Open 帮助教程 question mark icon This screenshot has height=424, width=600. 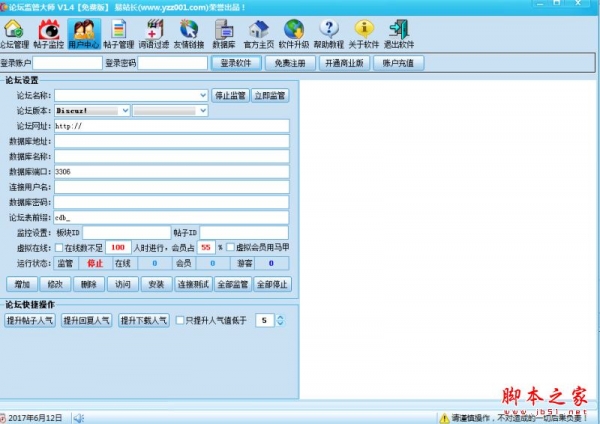coord(329,34)
